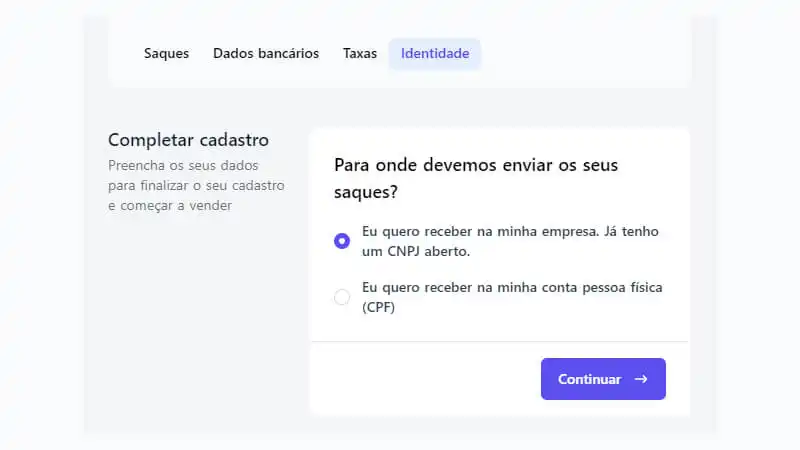
Task: Open the Saques tab
Action: pos(166,54)
